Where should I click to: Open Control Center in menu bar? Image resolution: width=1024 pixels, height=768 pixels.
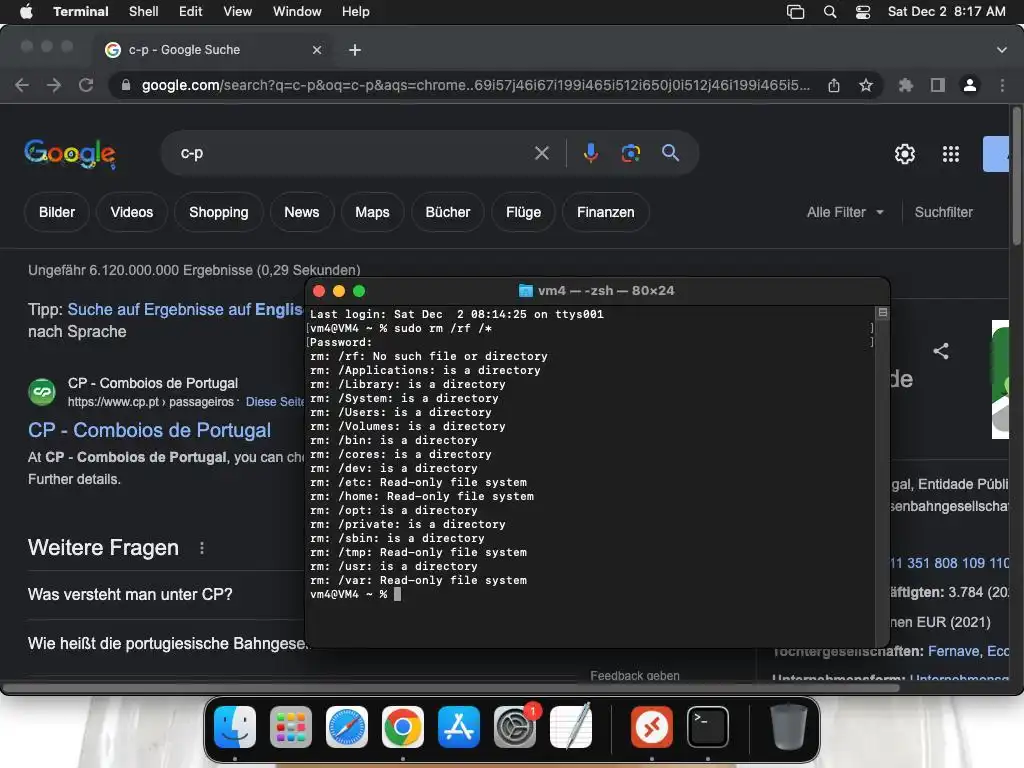[863, 11]
